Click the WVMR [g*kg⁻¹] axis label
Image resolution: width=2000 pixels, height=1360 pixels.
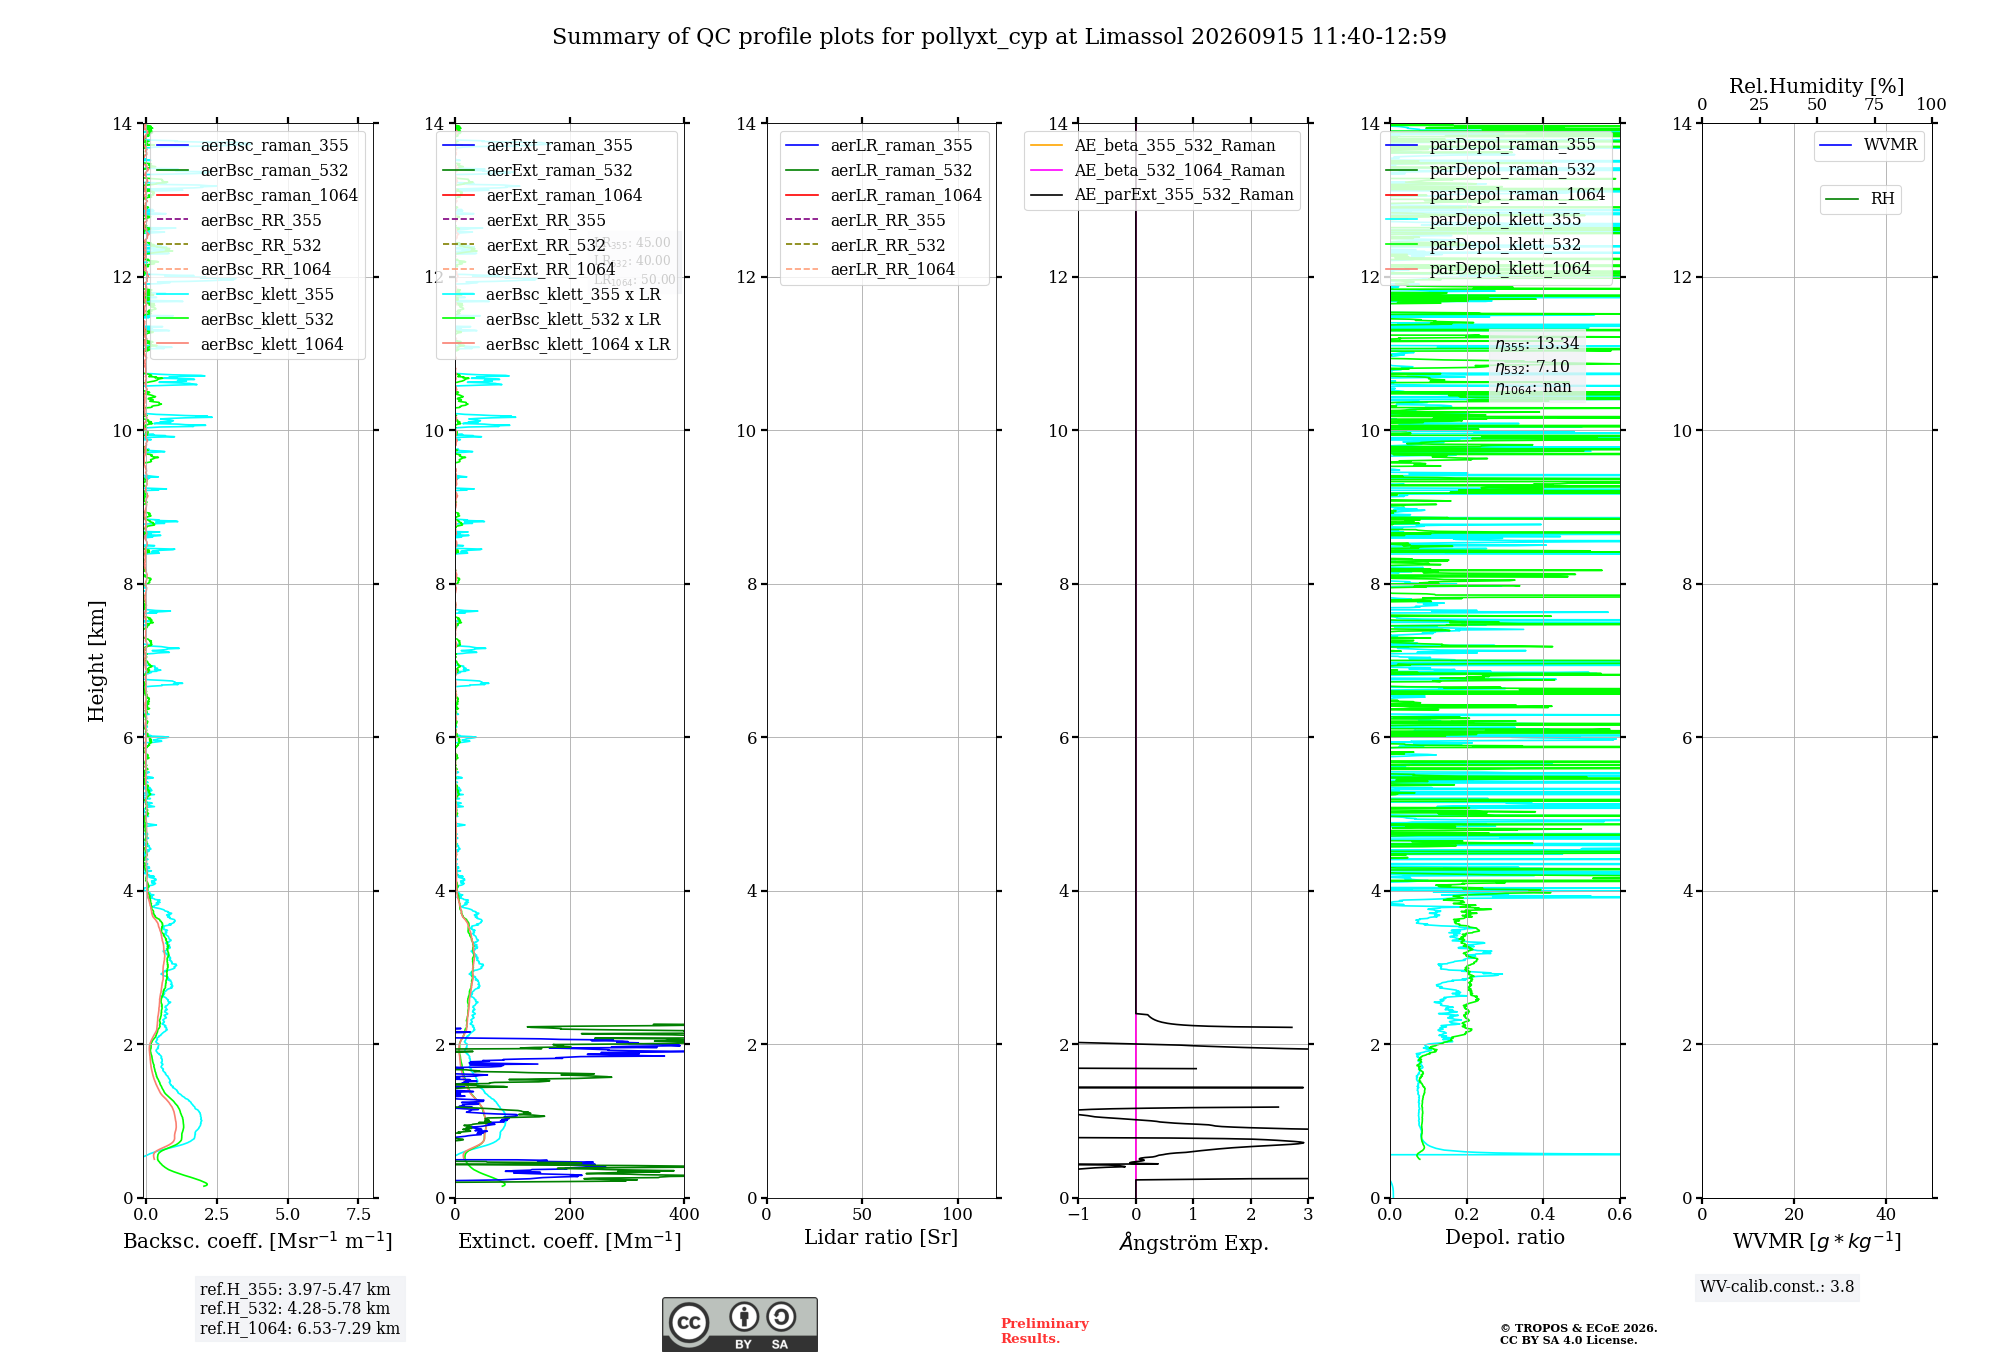[1817, 1241]
